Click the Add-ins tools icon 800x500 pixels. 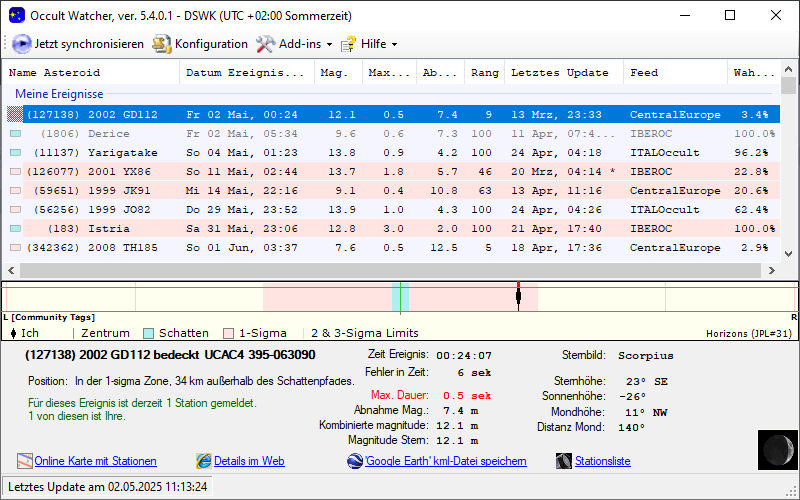click(265, 44)
